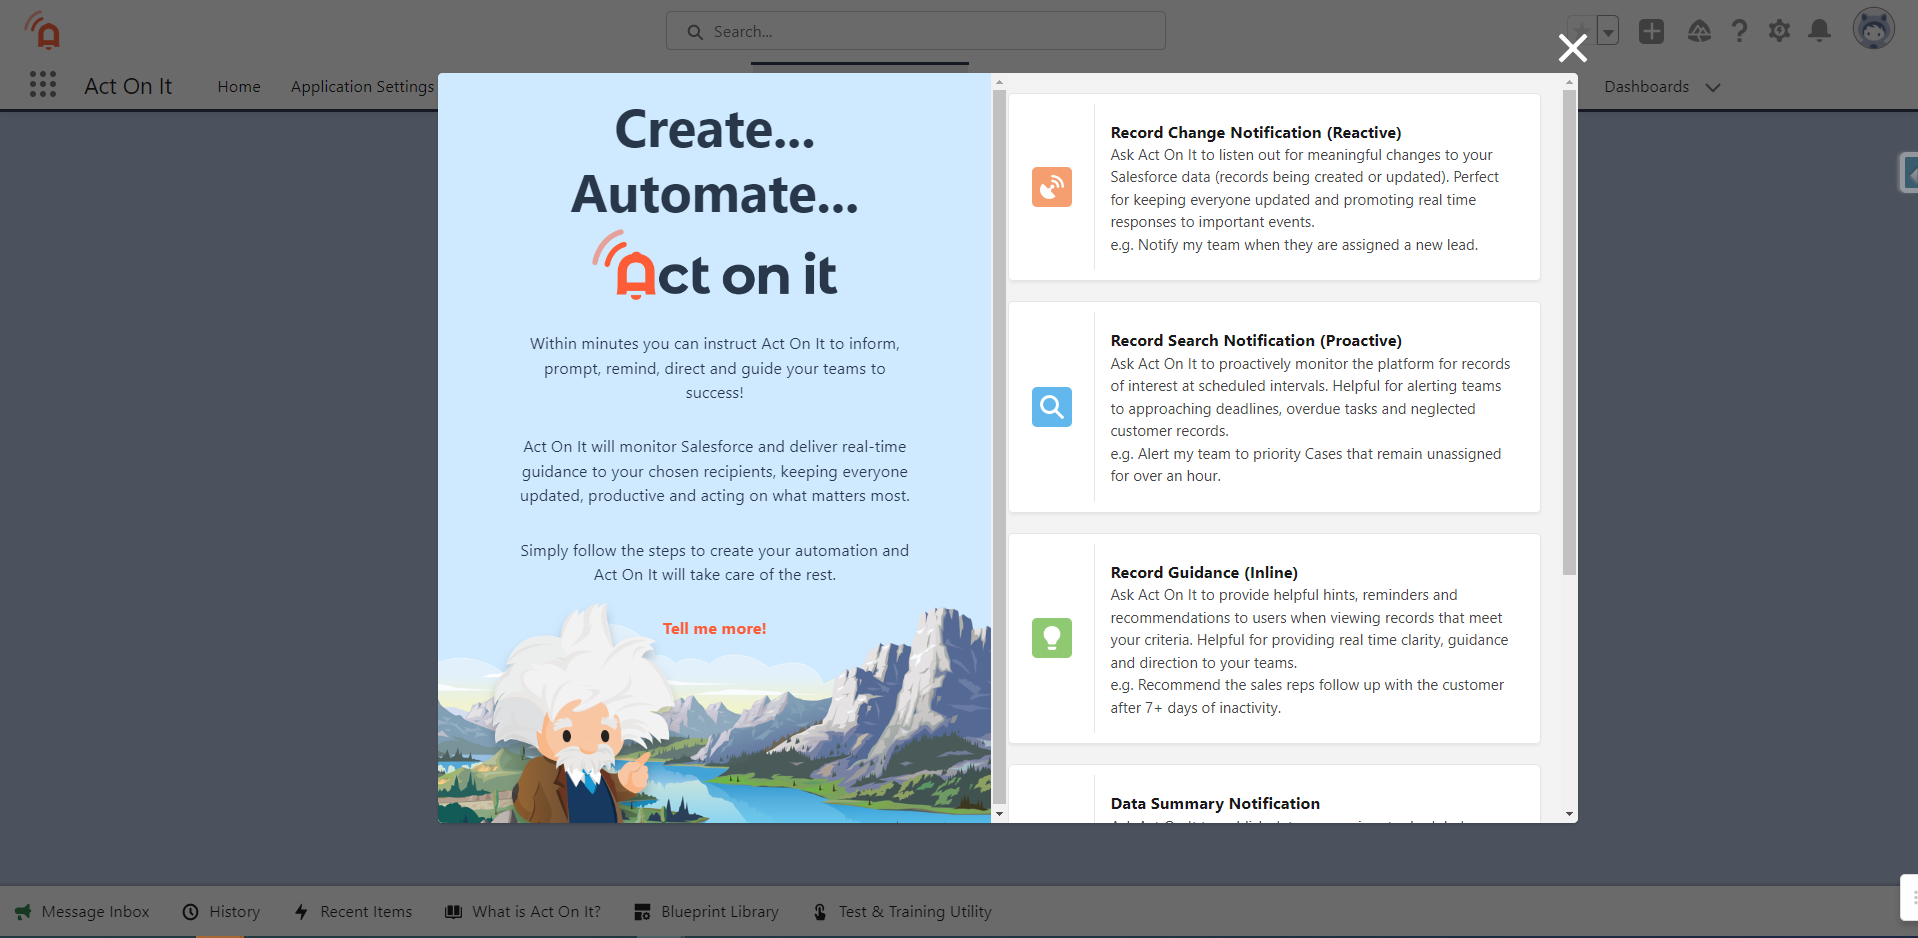This screenshot has width=1918, height=938.
Task: Click the green Record Guidance lightbulb icon
Action: [1051, 638]
